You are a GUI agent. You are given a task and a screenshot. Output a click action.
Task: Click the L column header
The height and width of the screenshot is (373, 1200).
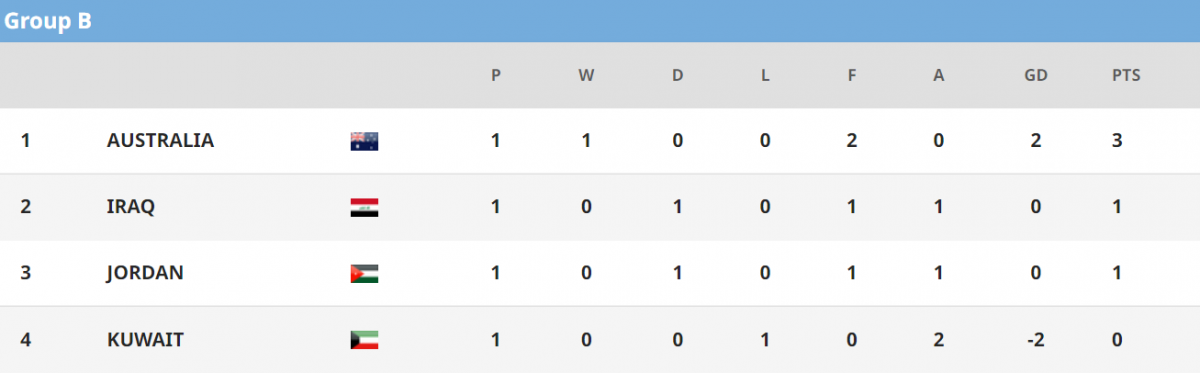point(765,75)
